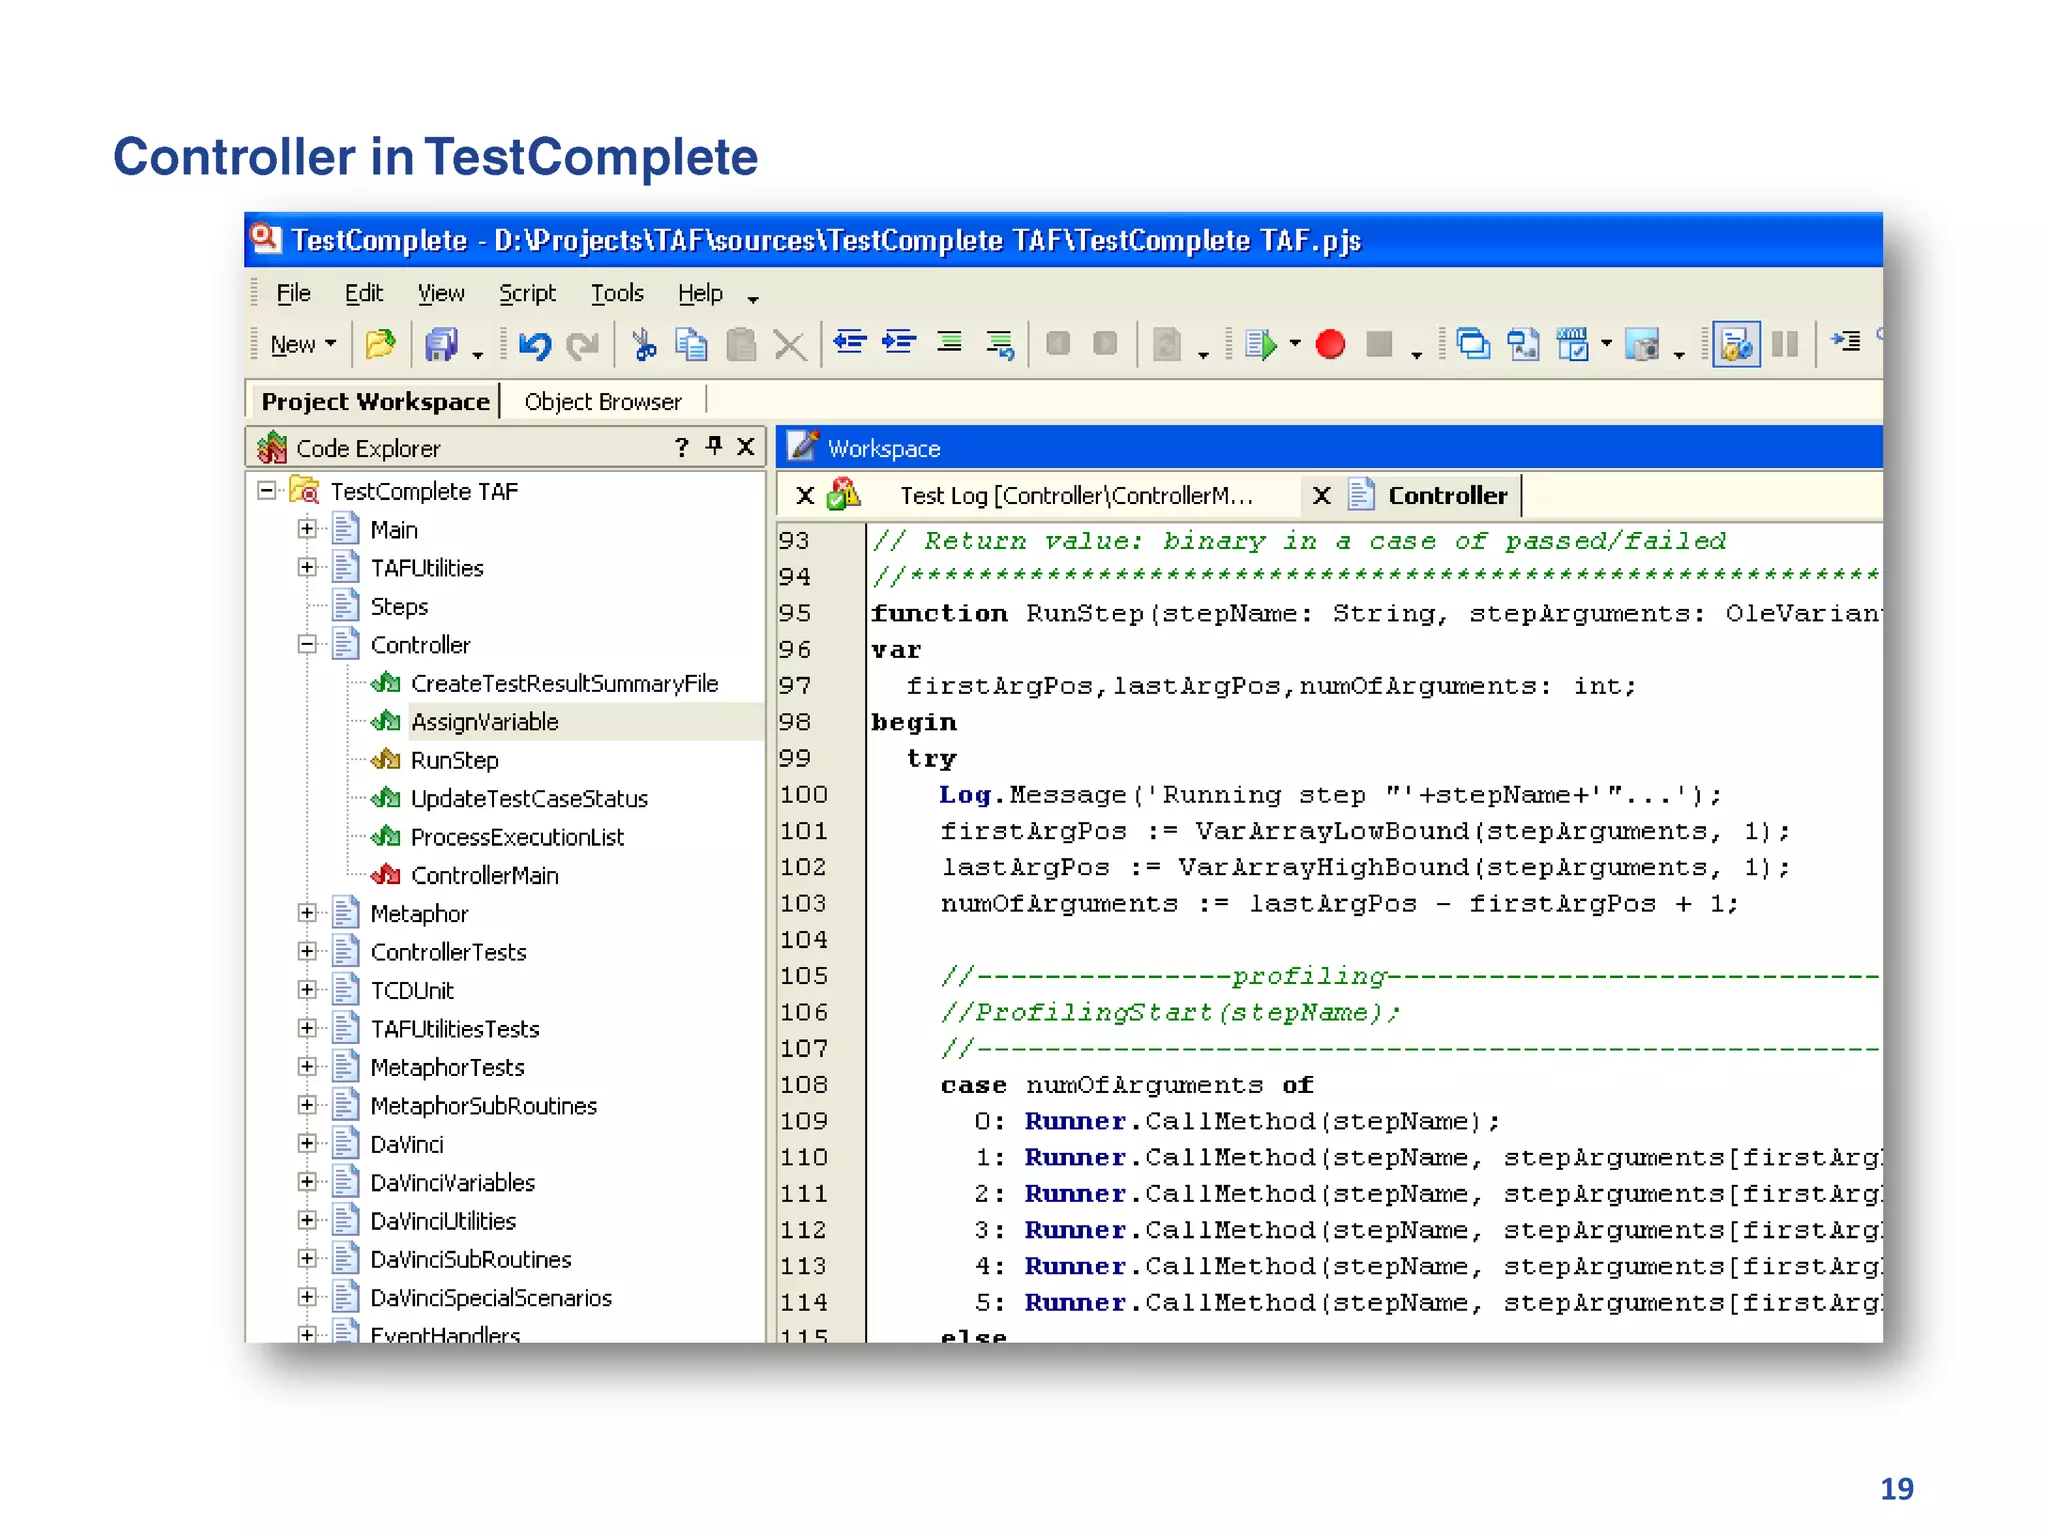The image size is (2048, 1536).
Task: Select the Test Log tab
Action: coord(1075,495)
